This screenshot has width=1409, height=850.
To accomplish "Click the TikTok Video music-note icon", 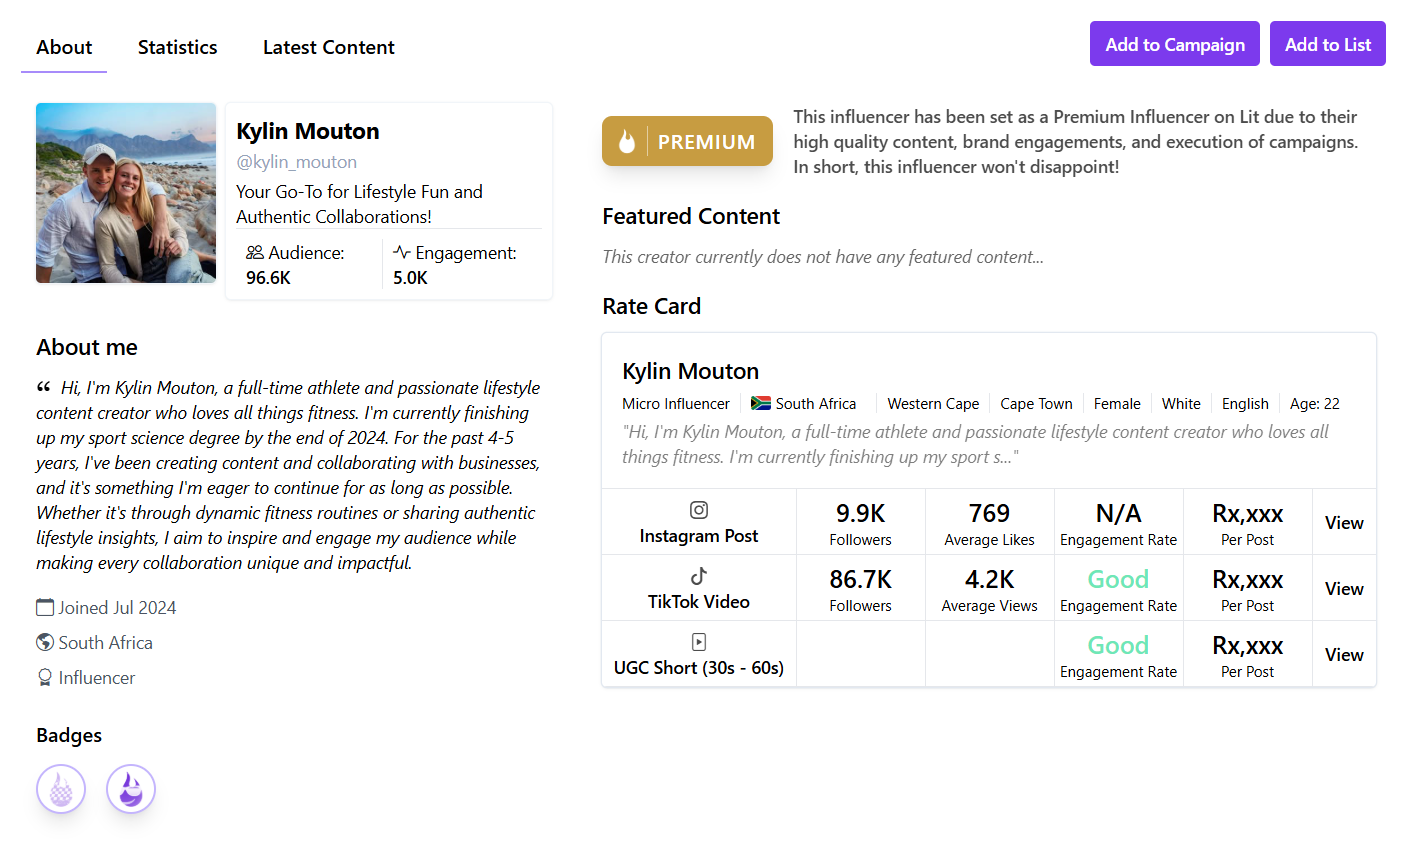I will [x=698, y=576].
